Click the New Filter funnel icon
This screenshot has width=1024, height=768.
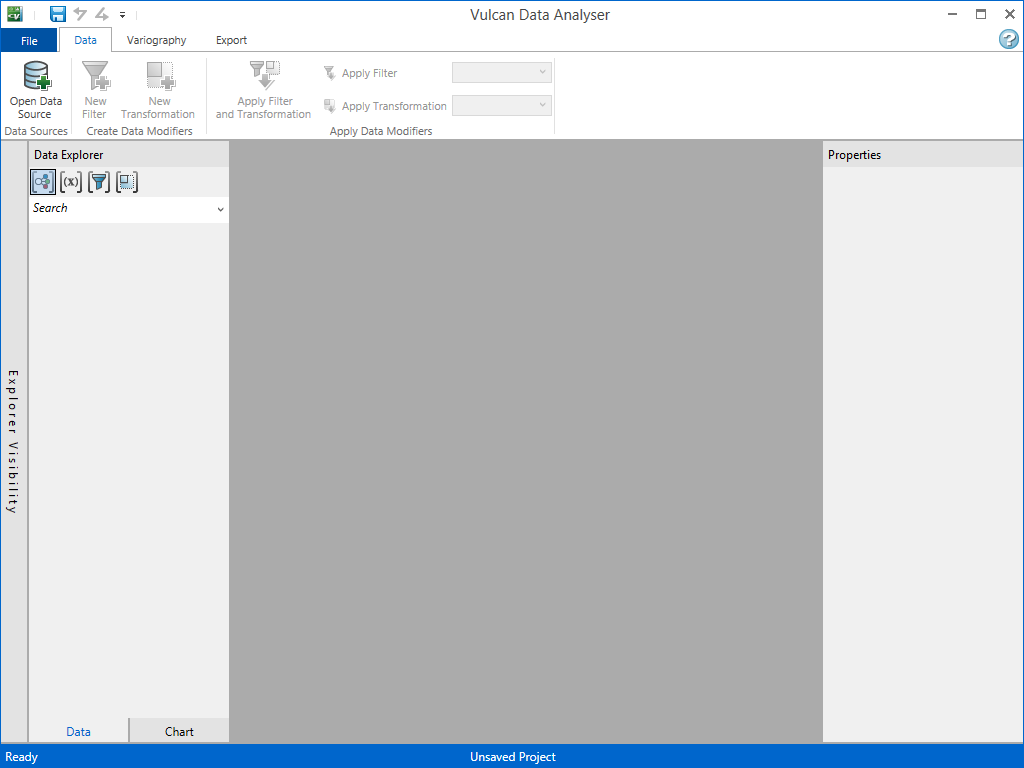tap(96, 76)
